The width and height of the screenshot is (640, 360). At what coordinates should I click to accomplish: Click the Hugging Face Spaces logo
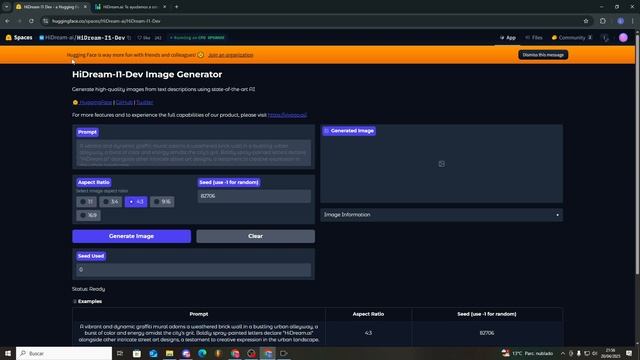point(19,38)
